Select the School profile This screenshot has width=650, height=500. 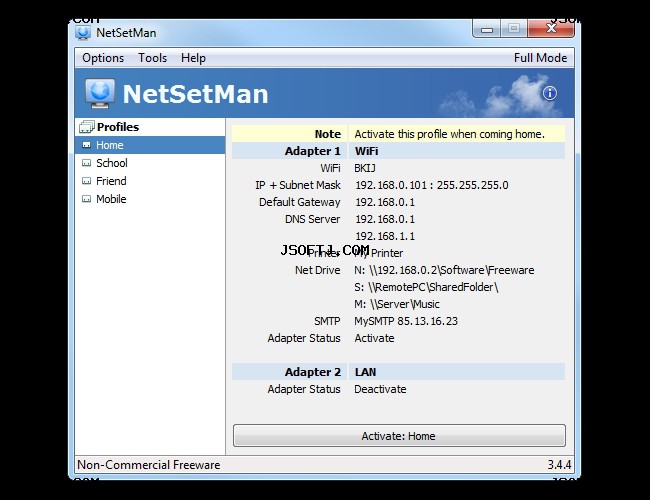click(x=150, y=163)
